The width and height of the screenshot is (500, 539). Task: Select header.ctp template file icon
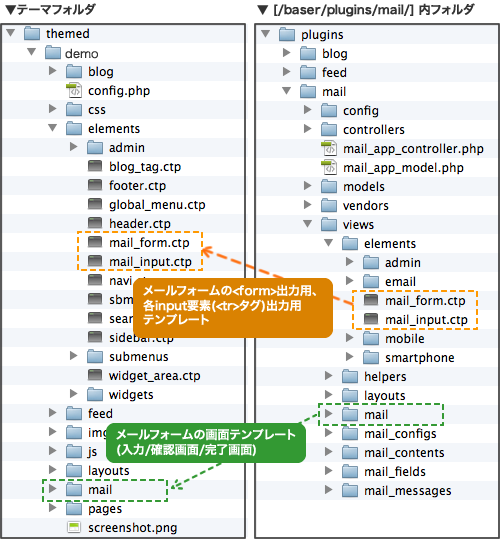click(x=95, y=223)
